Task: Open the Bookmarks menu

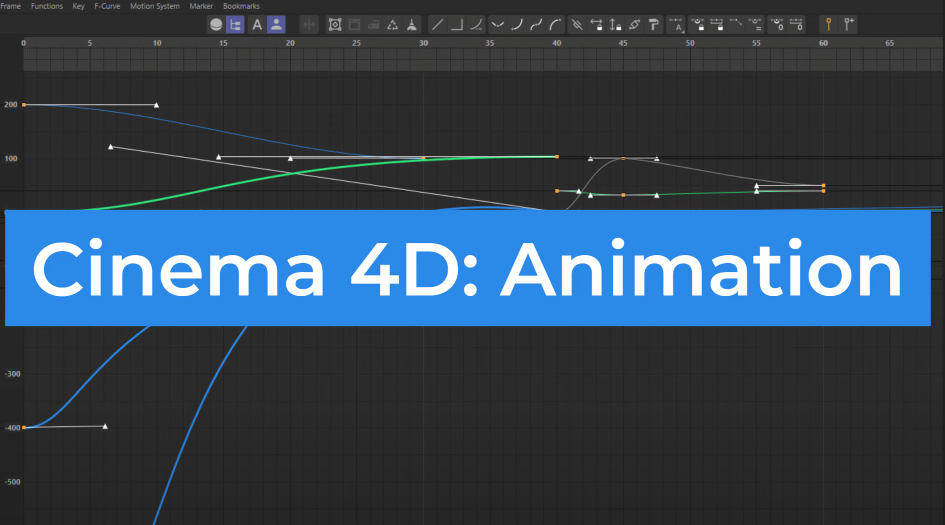Action: point(241,6)
